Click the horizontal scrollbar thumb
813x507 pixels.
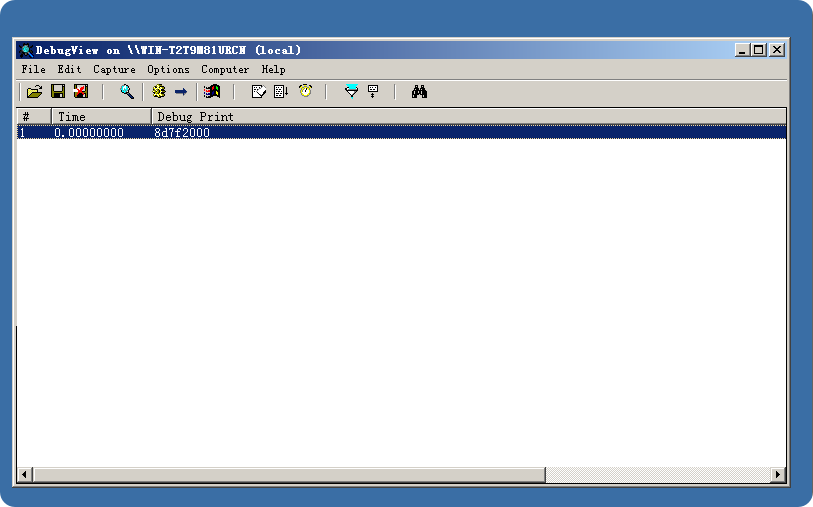point(288,474)
